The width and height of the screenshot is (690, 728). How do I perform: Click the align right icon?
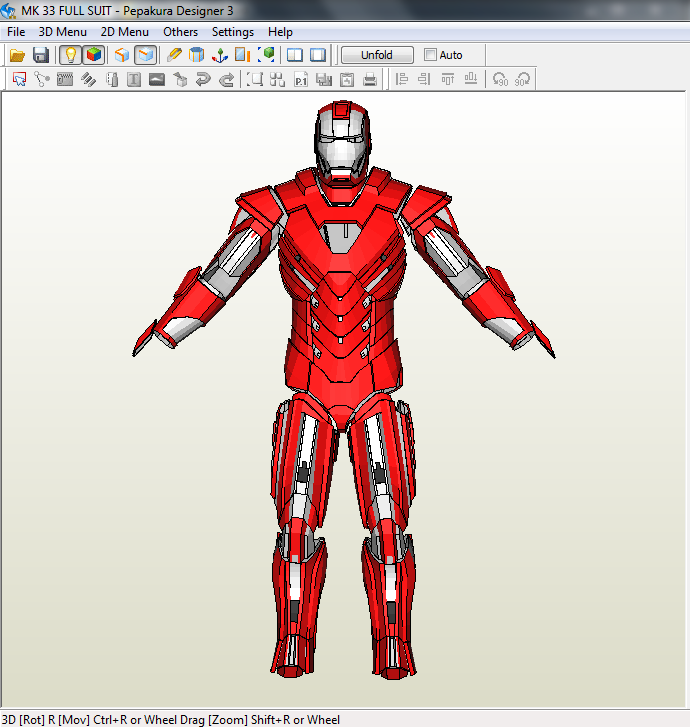pos(424,79)
